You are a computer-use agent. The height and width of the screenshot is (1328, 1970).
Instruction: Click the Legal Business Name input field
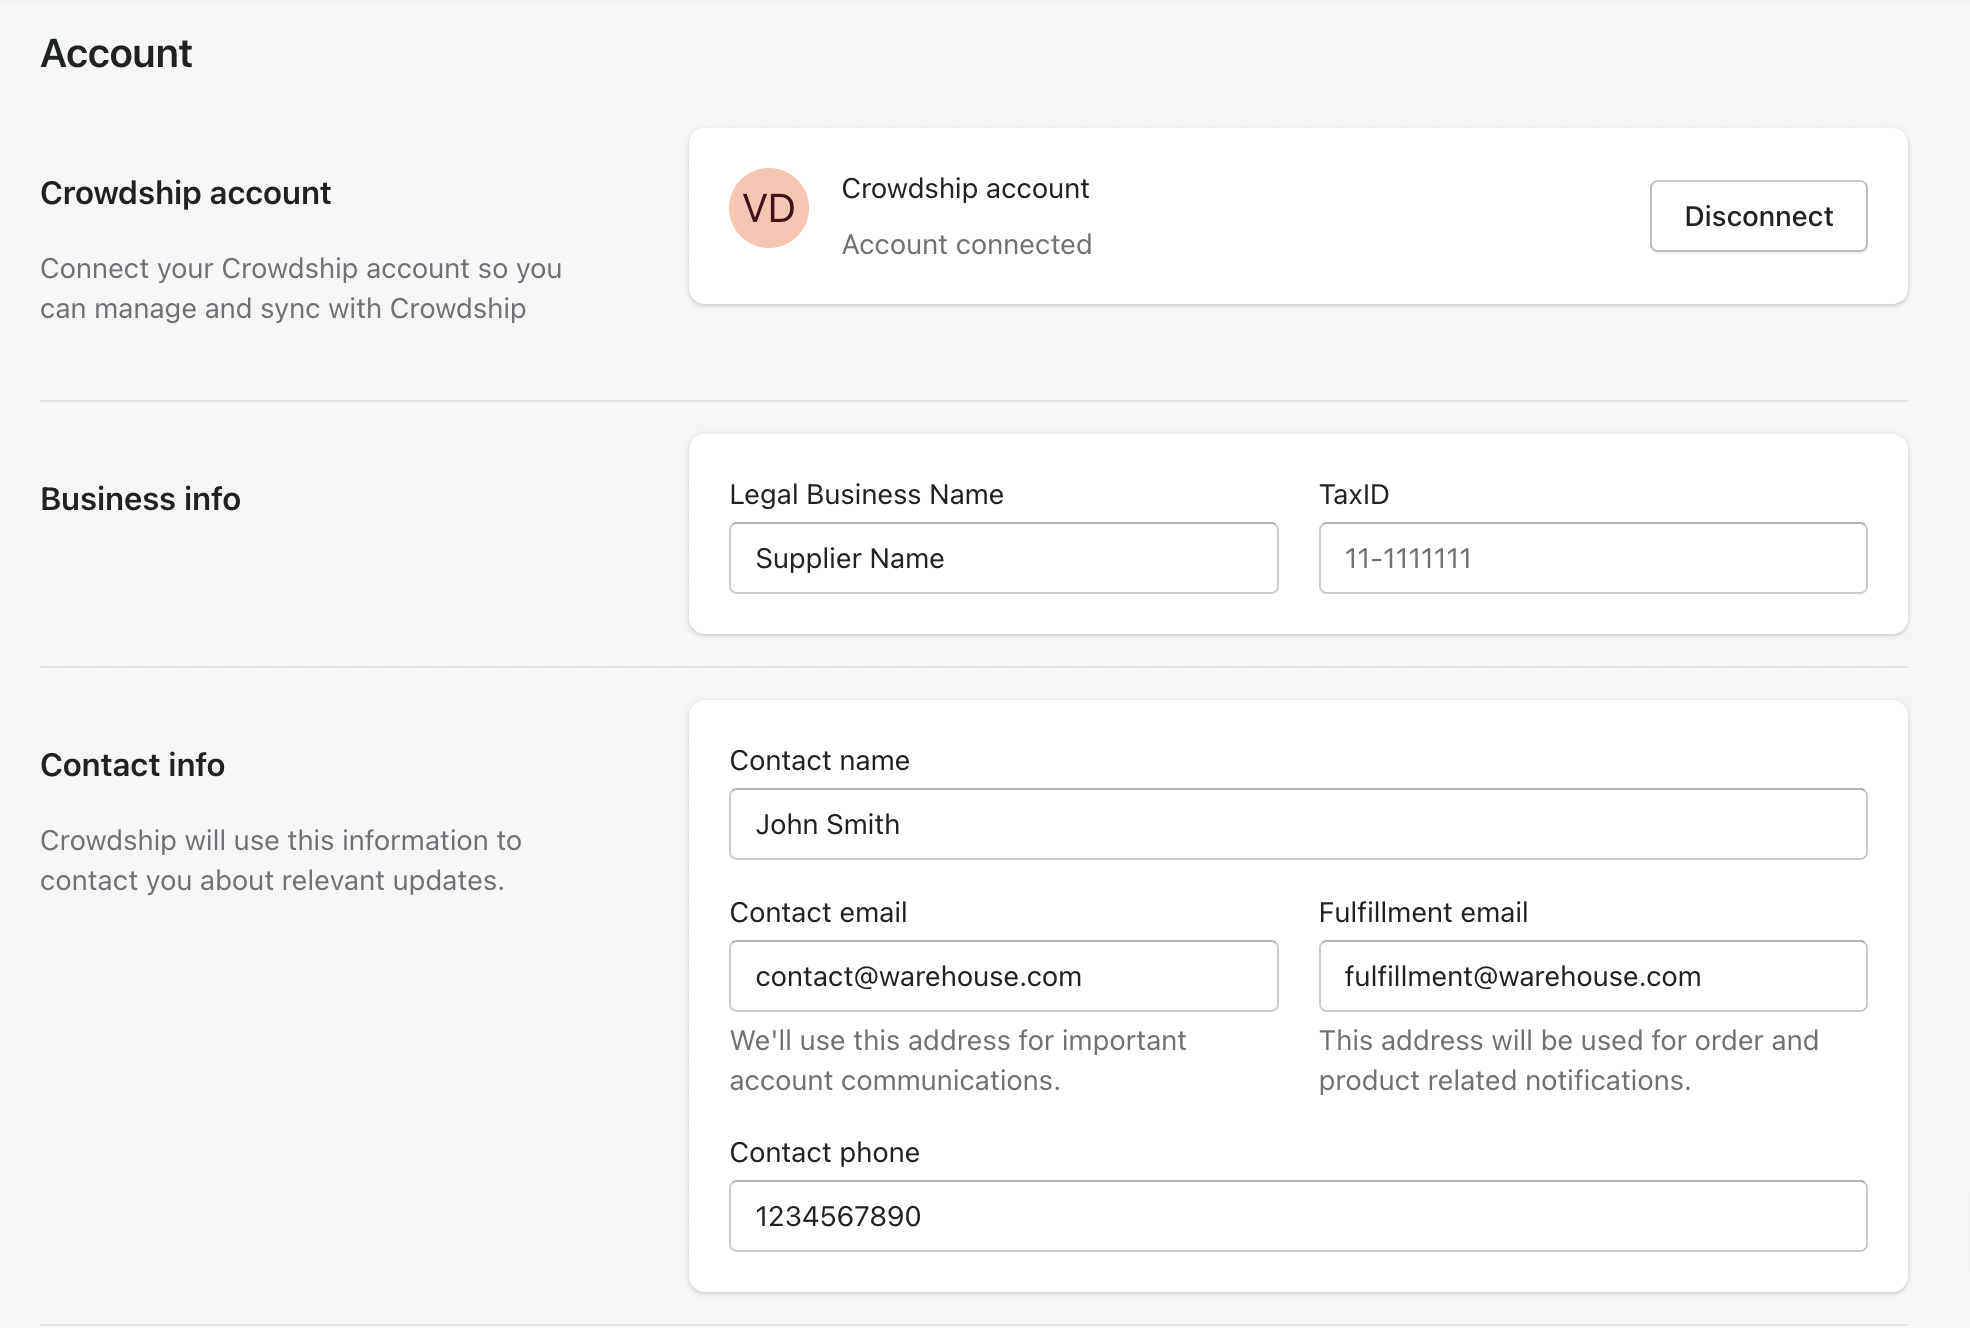(1003, 558)
